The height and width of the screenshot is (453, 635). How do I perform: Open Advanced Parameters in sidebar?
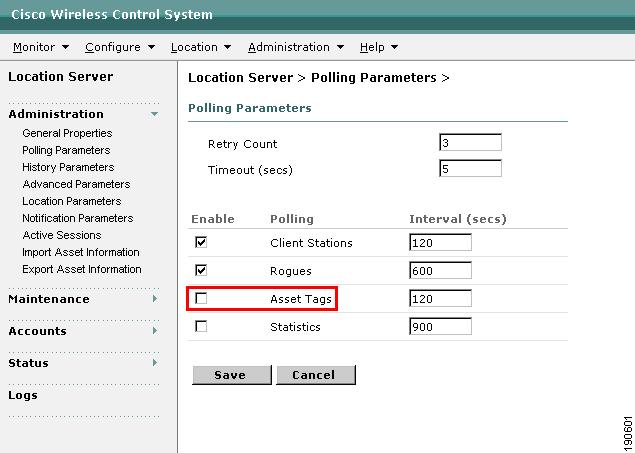(x=76, y=184)
